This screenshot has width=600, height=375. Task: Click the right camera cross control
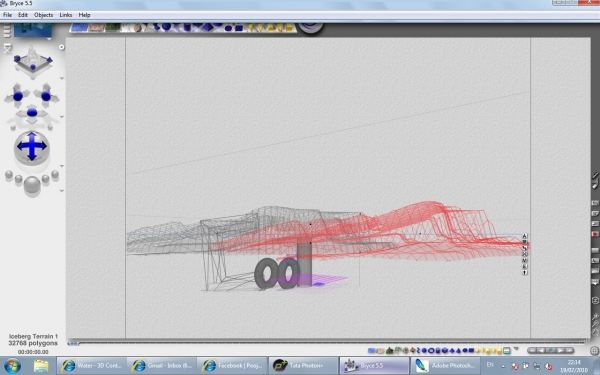click(x=46, y=96)
